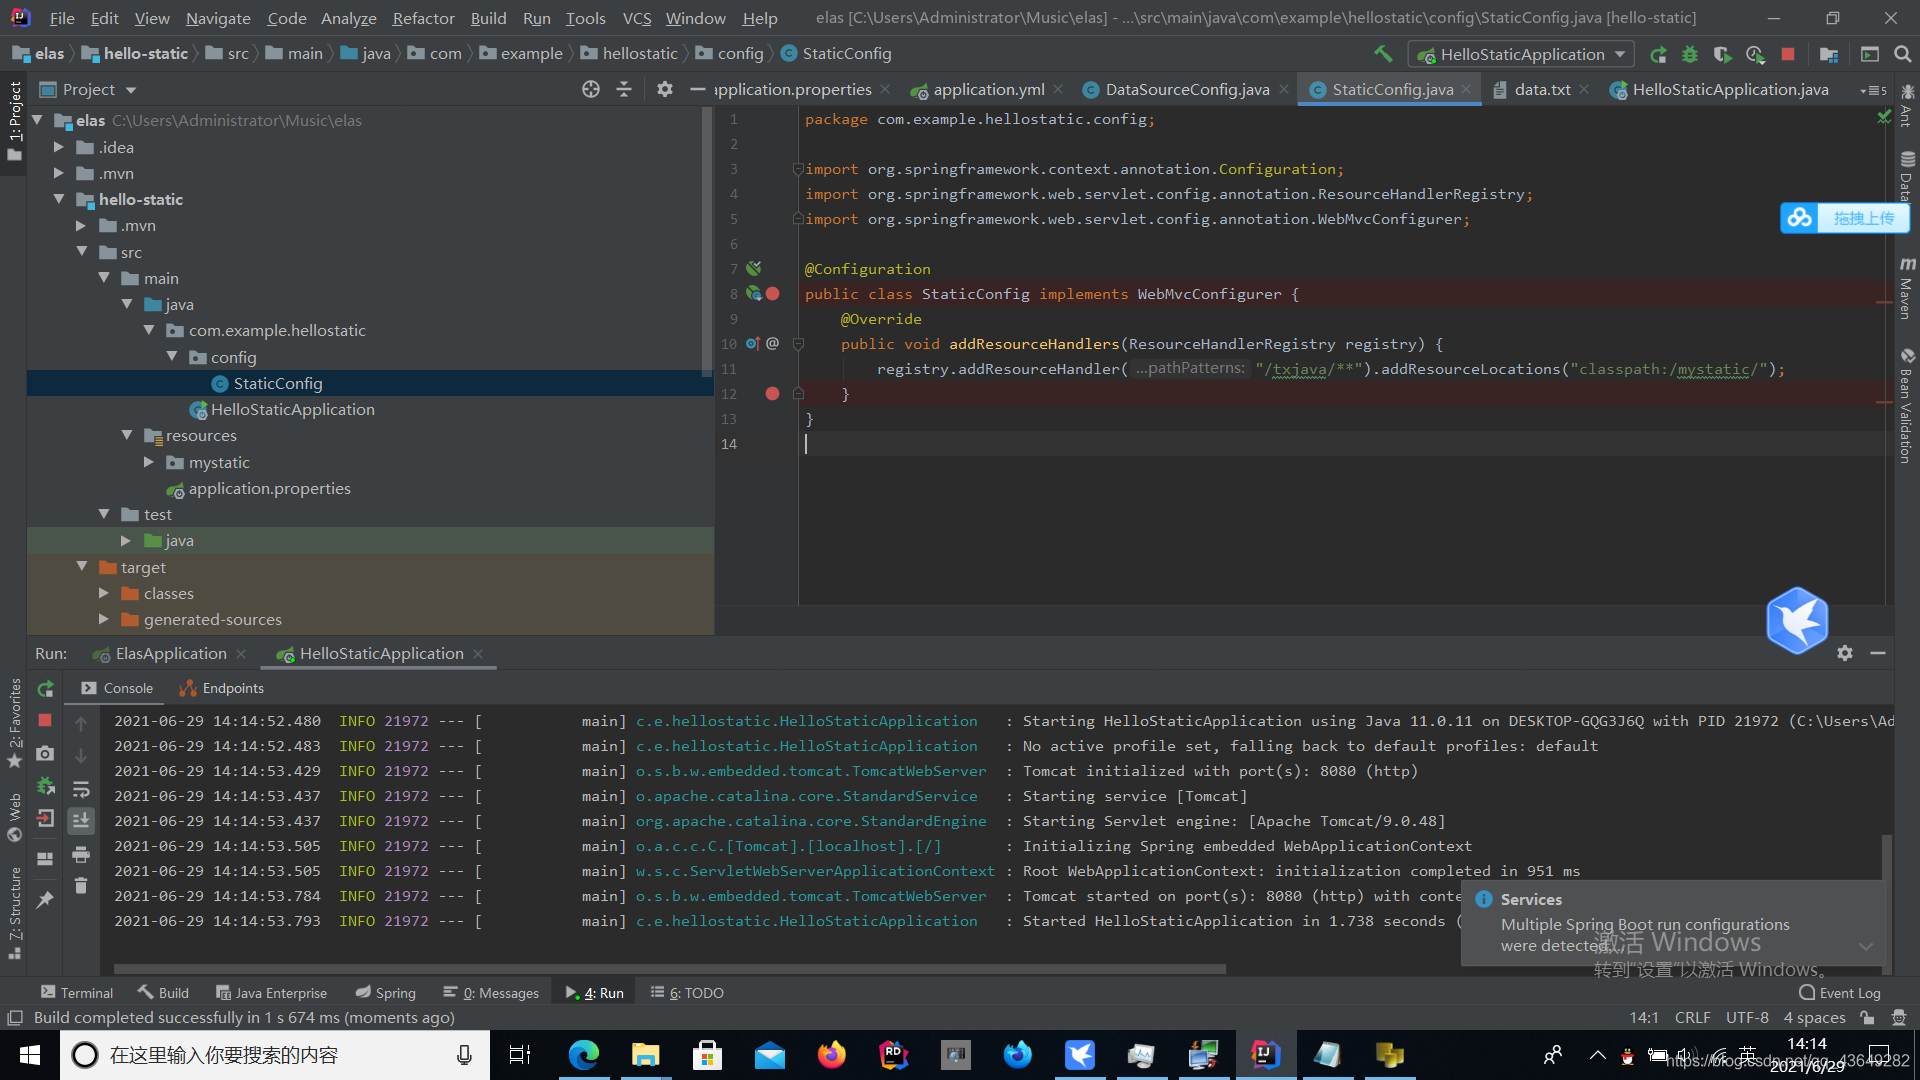Click override gutter icon on line 10
Viewport: 1920px width, 1080px height.
[753, 343]
